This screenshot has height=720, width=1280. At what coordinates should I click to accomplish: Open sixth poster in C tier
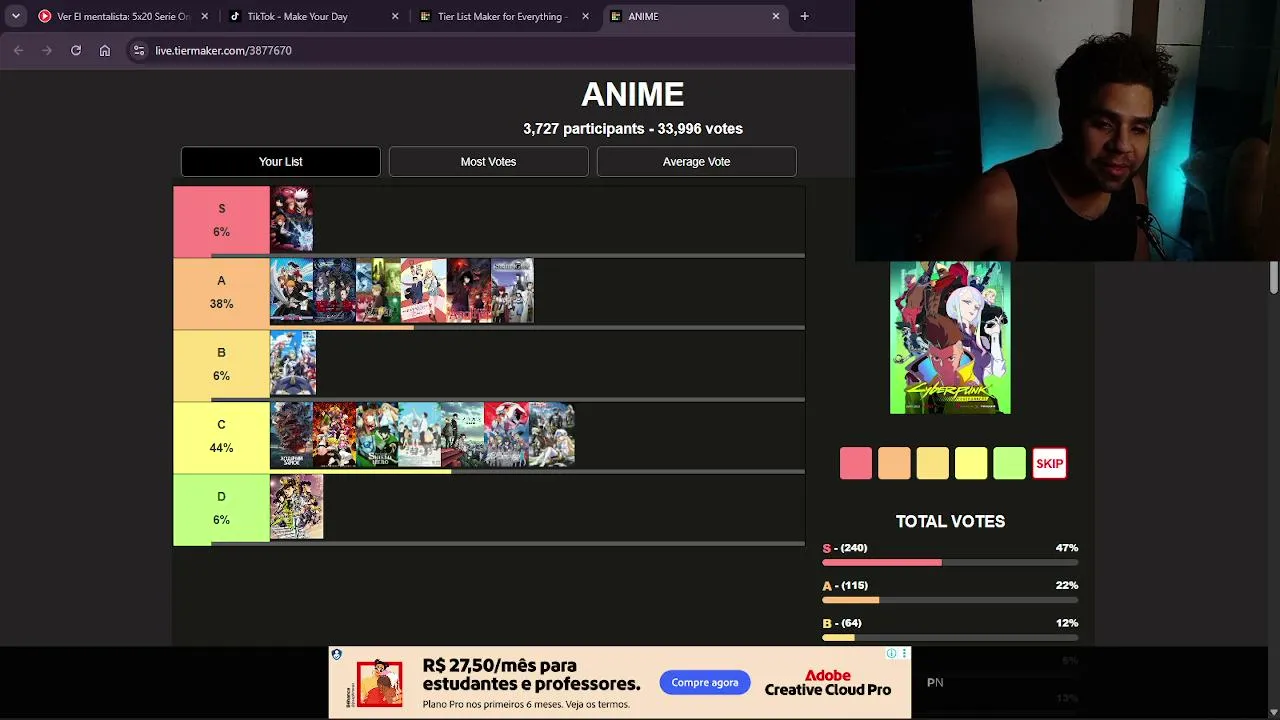pos(506,435)
